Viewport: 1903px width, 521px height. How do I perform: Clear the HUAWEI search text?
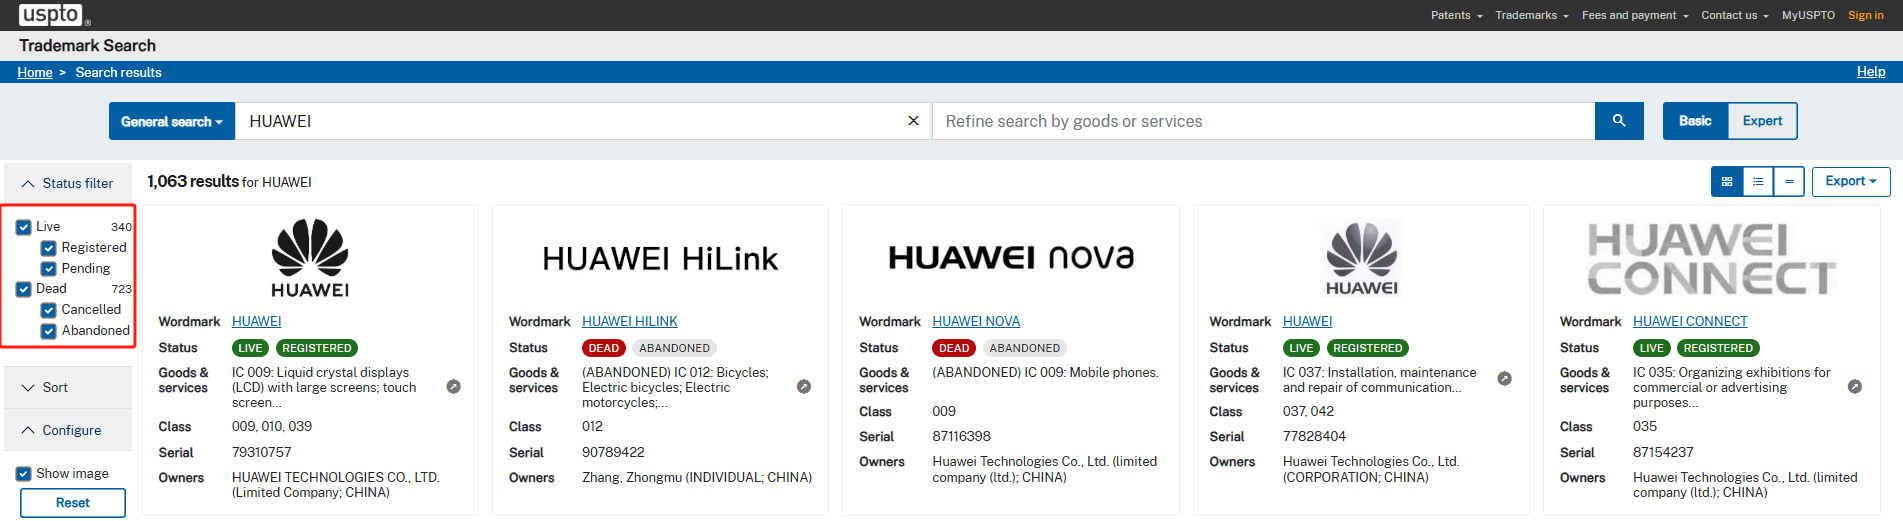913,121
